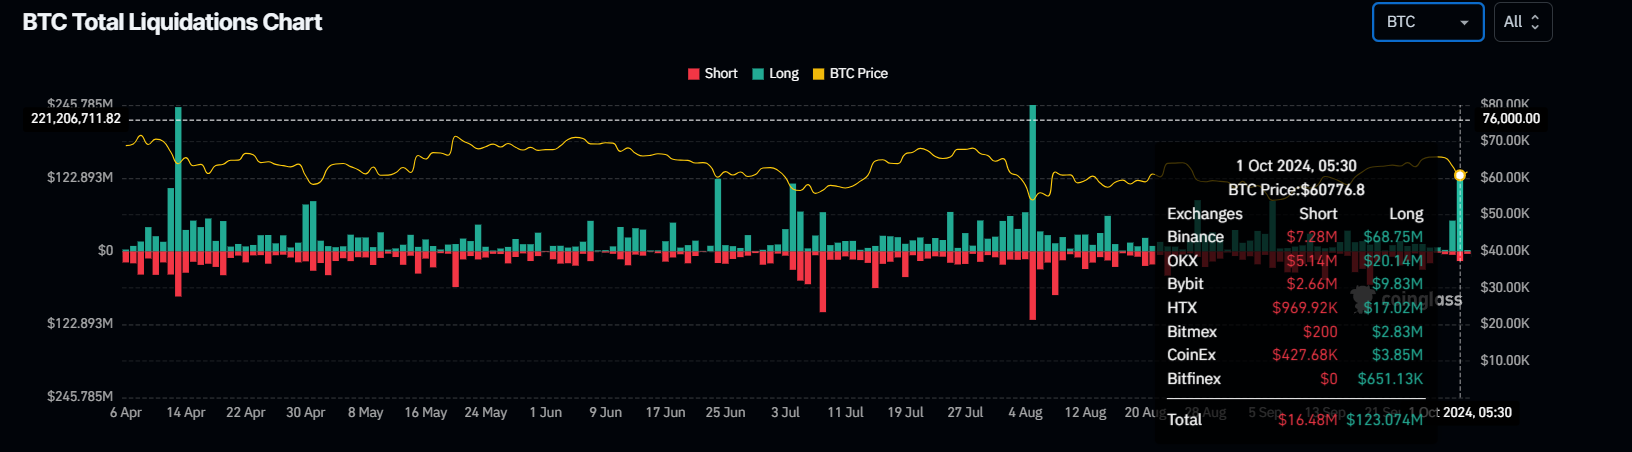This screenshot has height=452, width=1632.
Task: Click the large red short bar below 4 Aug
Action: point(1032,285)
